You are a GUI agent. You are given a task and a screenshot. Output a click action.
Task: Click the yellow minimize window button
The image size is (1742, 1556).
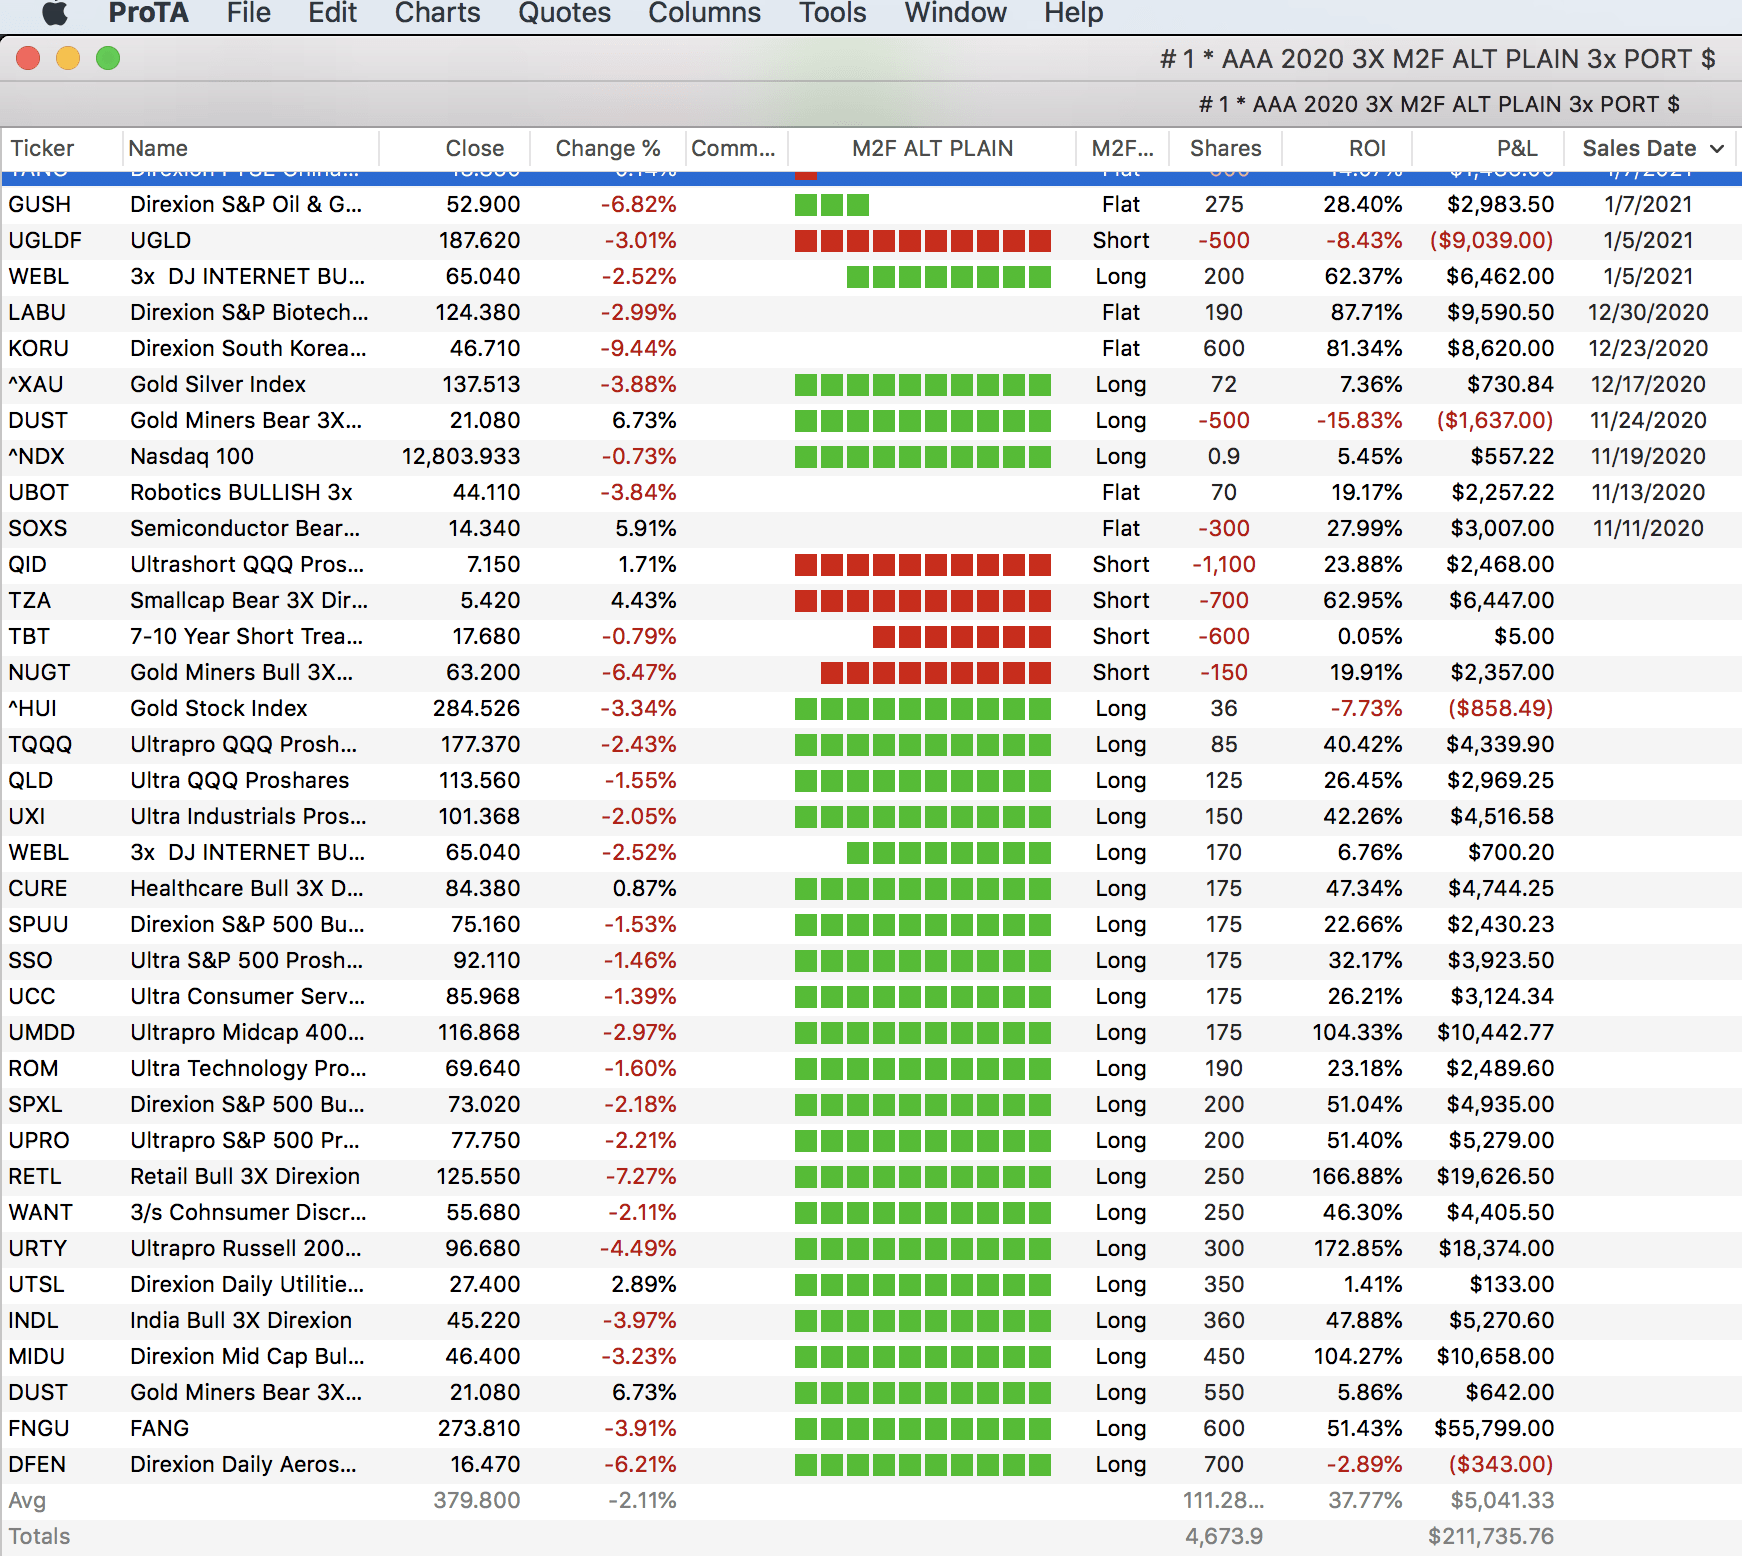pyautogui.click(x=68, y=59)
